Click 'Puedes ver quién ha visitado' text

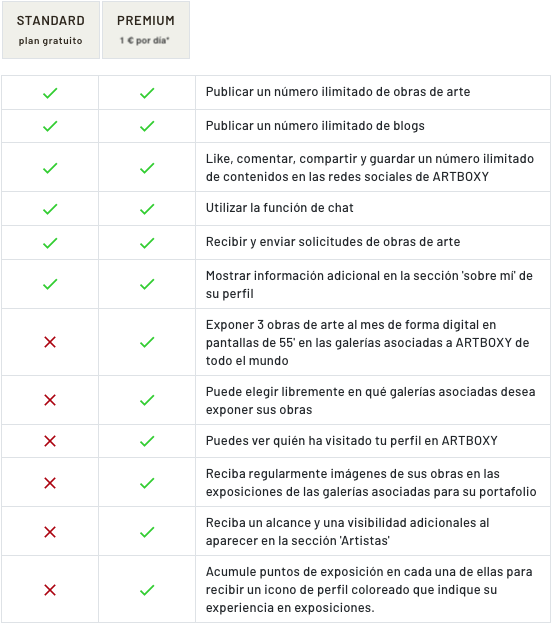click(352, 441)
